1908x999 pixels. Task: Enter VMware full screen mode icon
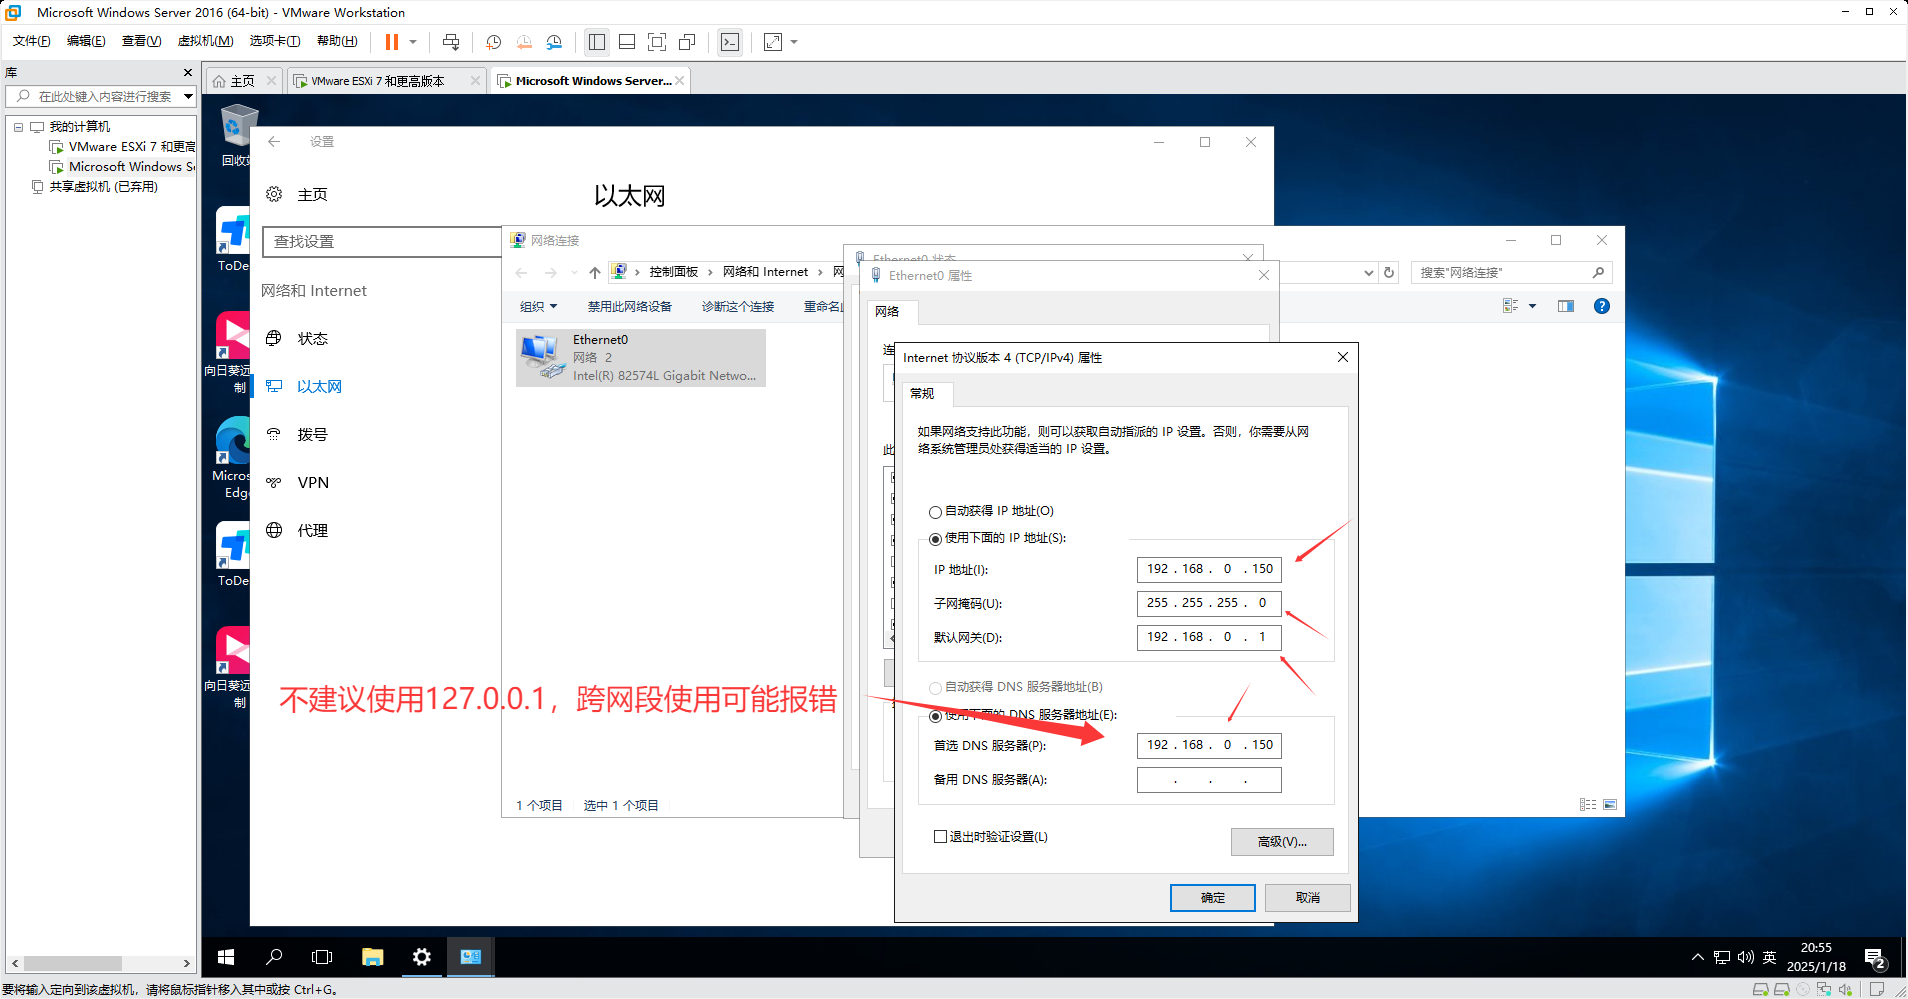pos(657,42)
